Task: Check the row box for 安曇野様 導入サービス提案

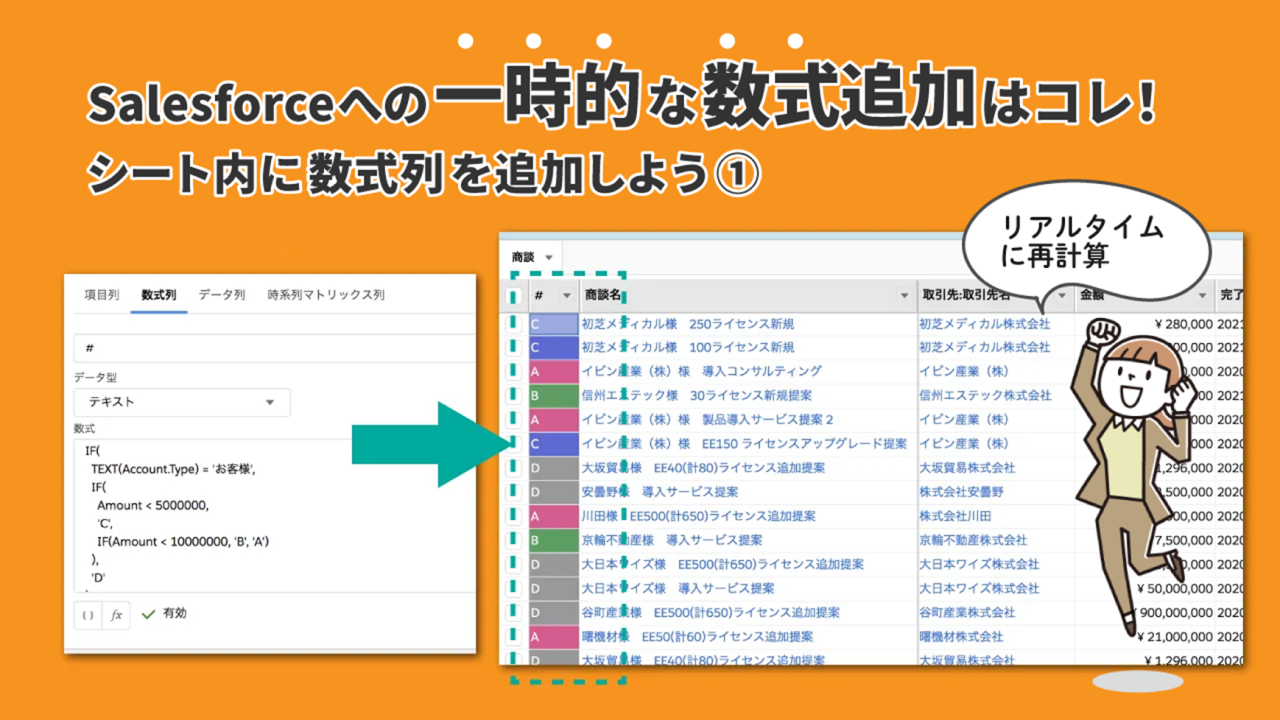Action: [x=514, y=492]
